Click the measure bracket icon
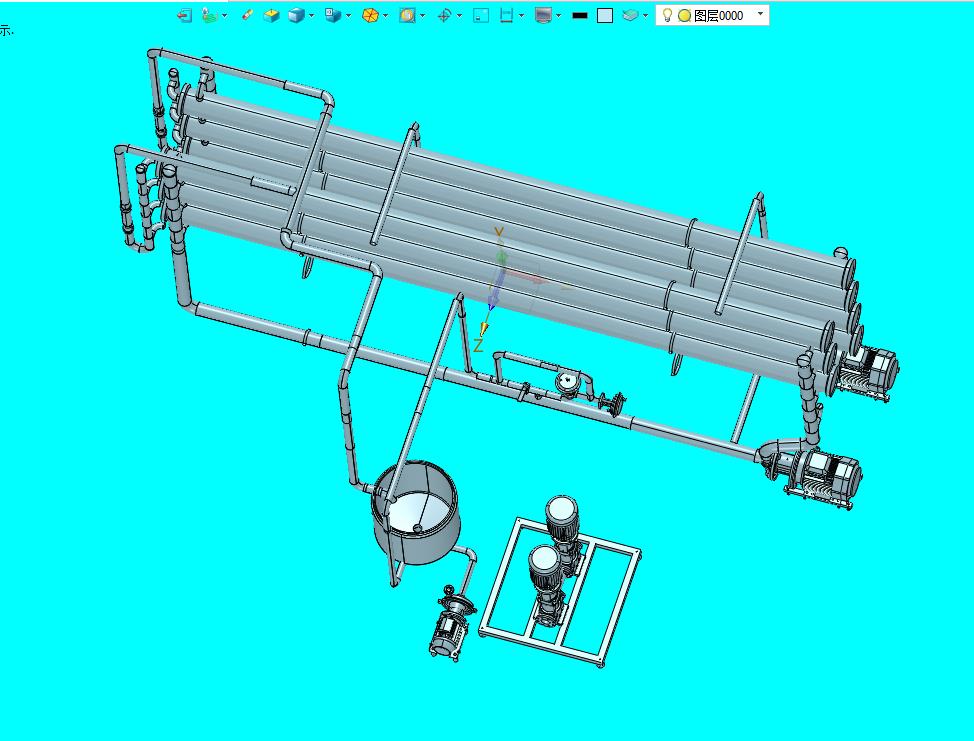 [x=506, y=16]
